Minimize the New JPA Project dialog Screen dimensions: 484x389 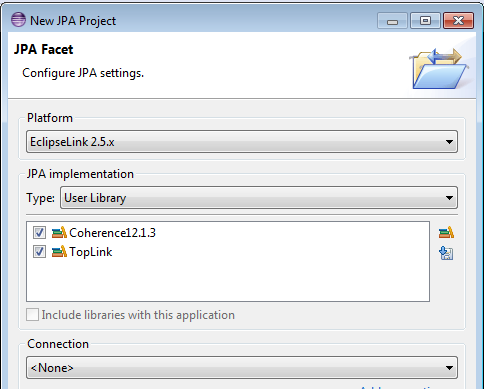(x=392, y=21)
